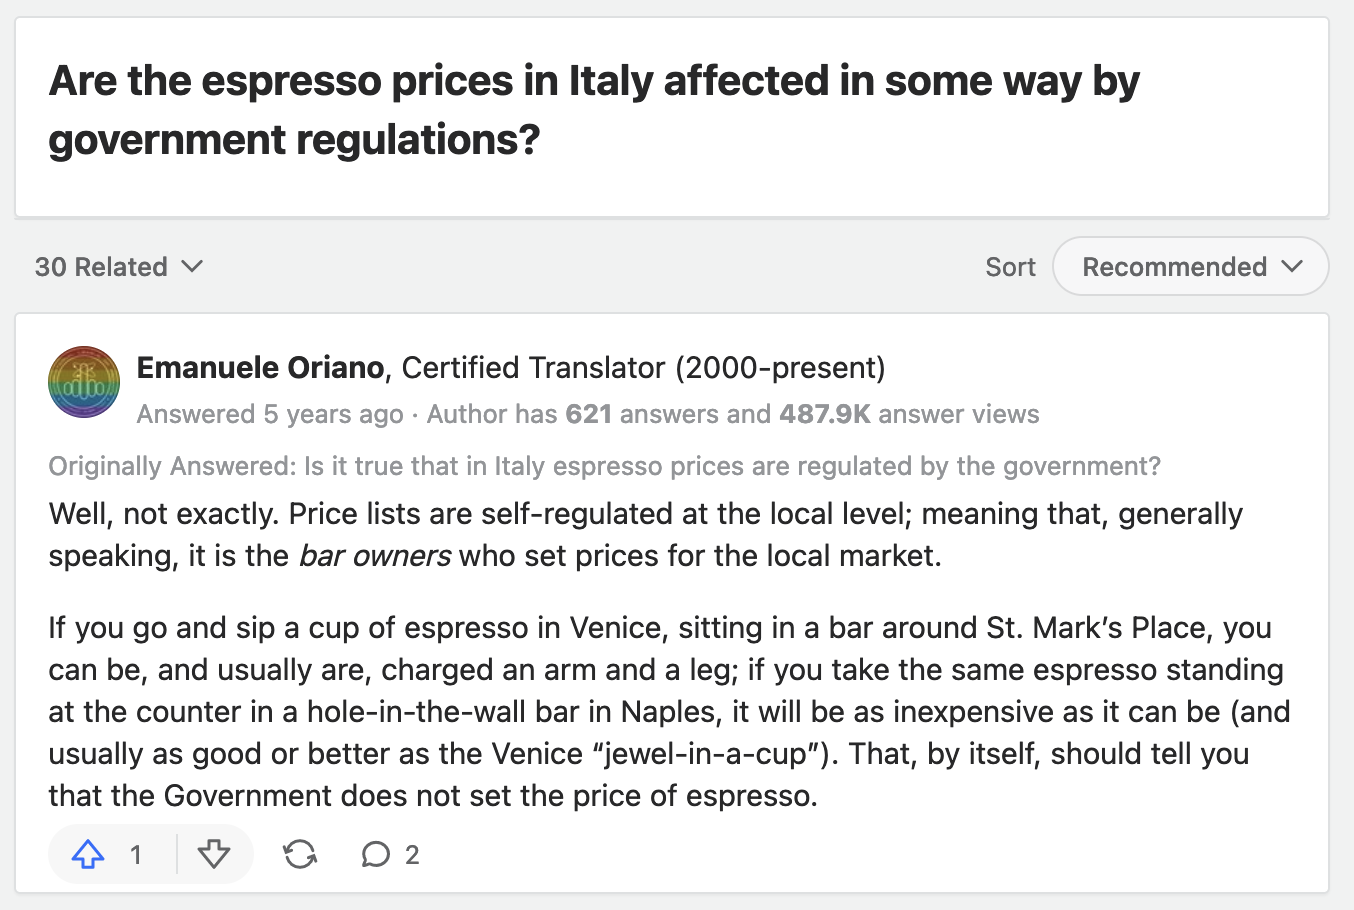The width and height of the screenshot is (1354, 910).
Task: Expand the "30 Related" questions dropdown
Action: point(118,267)
